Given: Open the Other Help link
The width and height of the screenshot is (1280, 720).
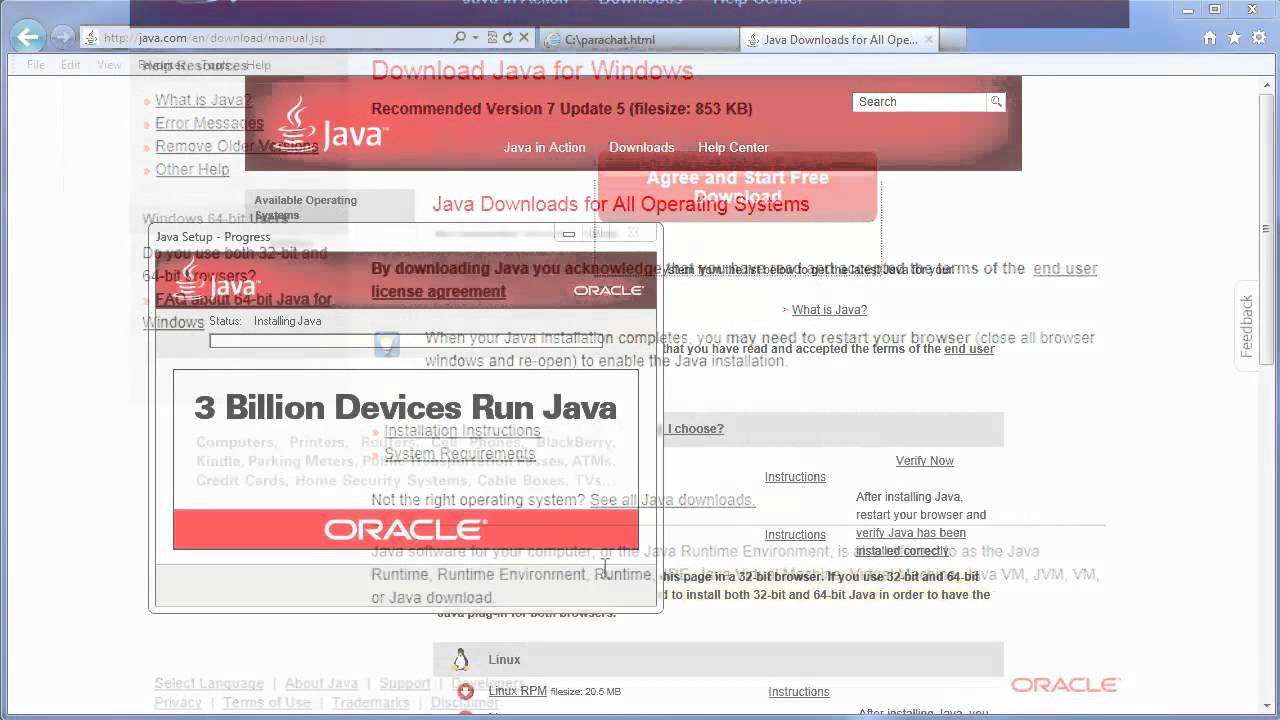Looking at the screenshot, I should click(x=192, y=169).
